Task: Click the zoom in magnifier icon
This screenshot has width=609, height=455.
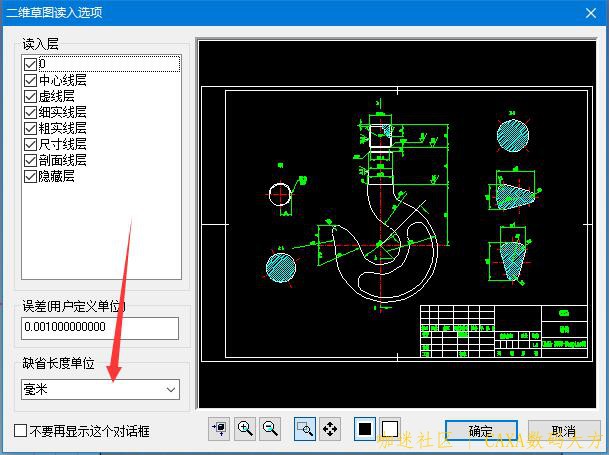Action: [245, 429]
